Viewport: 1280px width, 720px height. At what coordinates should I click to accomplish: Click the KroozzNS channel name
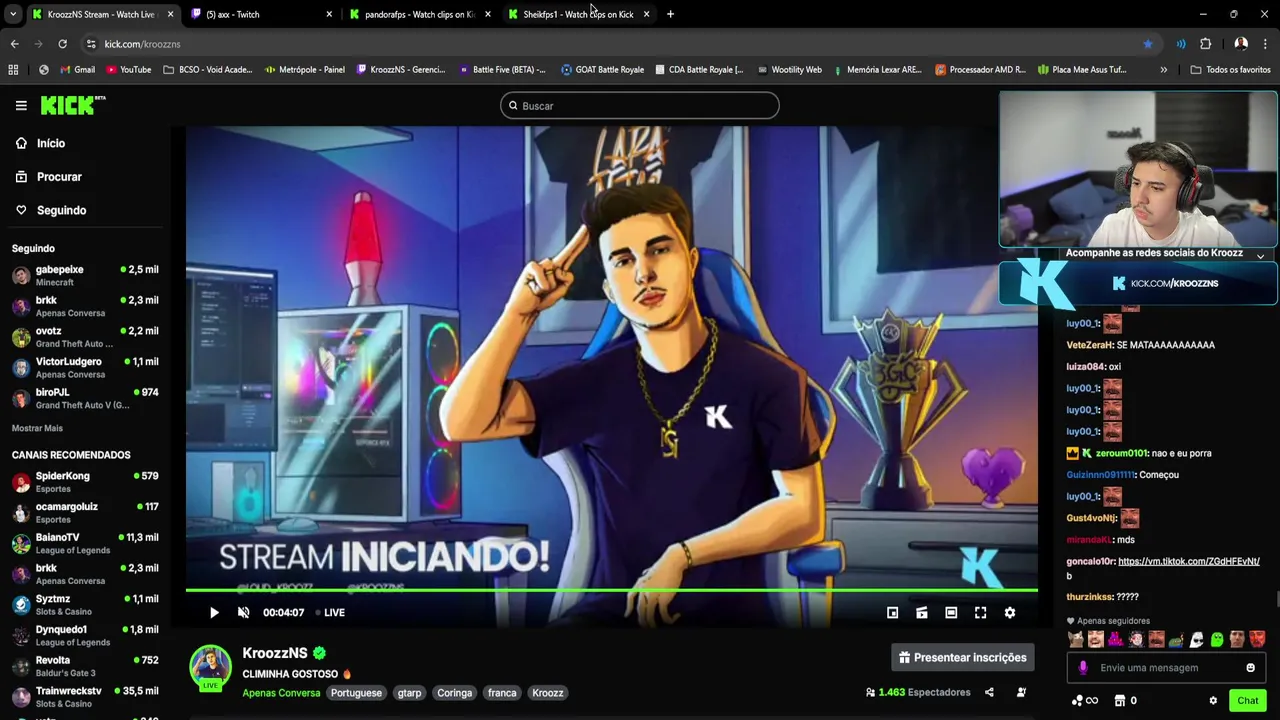274,653
